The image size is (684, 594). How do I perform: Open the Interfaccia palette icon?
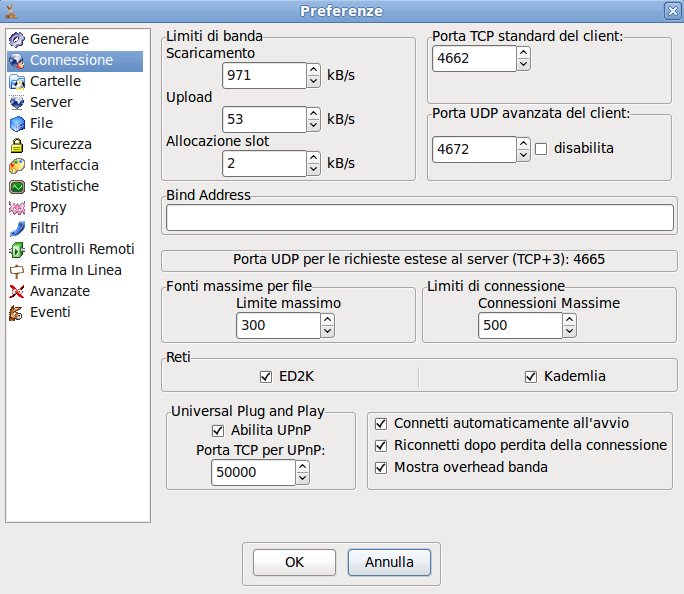pos(17,165)
